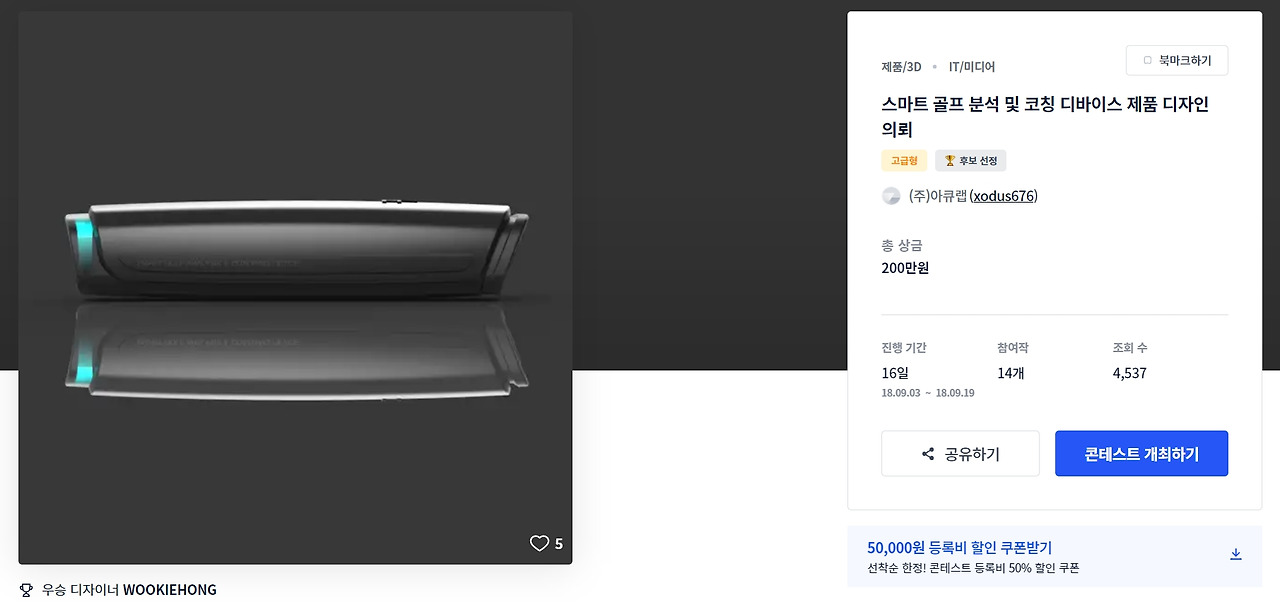Click the download icon on the coupon banner
Screen dimensions: 1280x602
point(1235,554)
